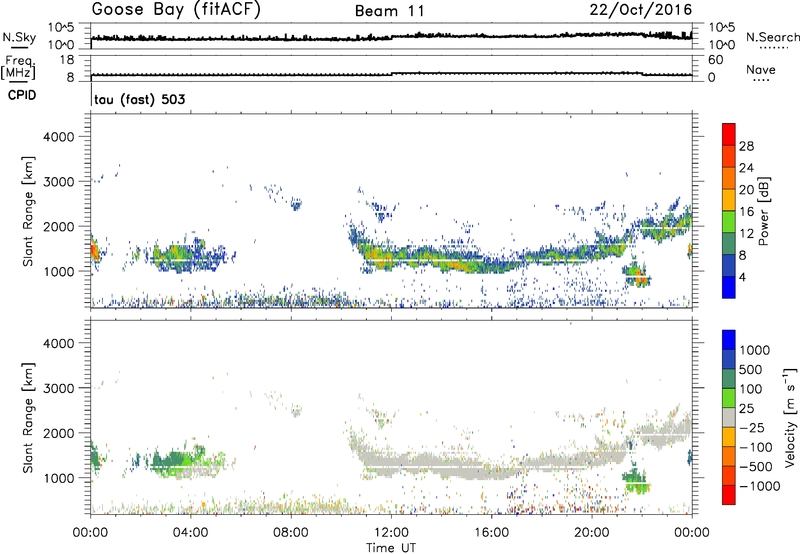Click the 'Beam 11' label
The width and height of the screenshot is (800, 554).
click(x=390, y=11)
